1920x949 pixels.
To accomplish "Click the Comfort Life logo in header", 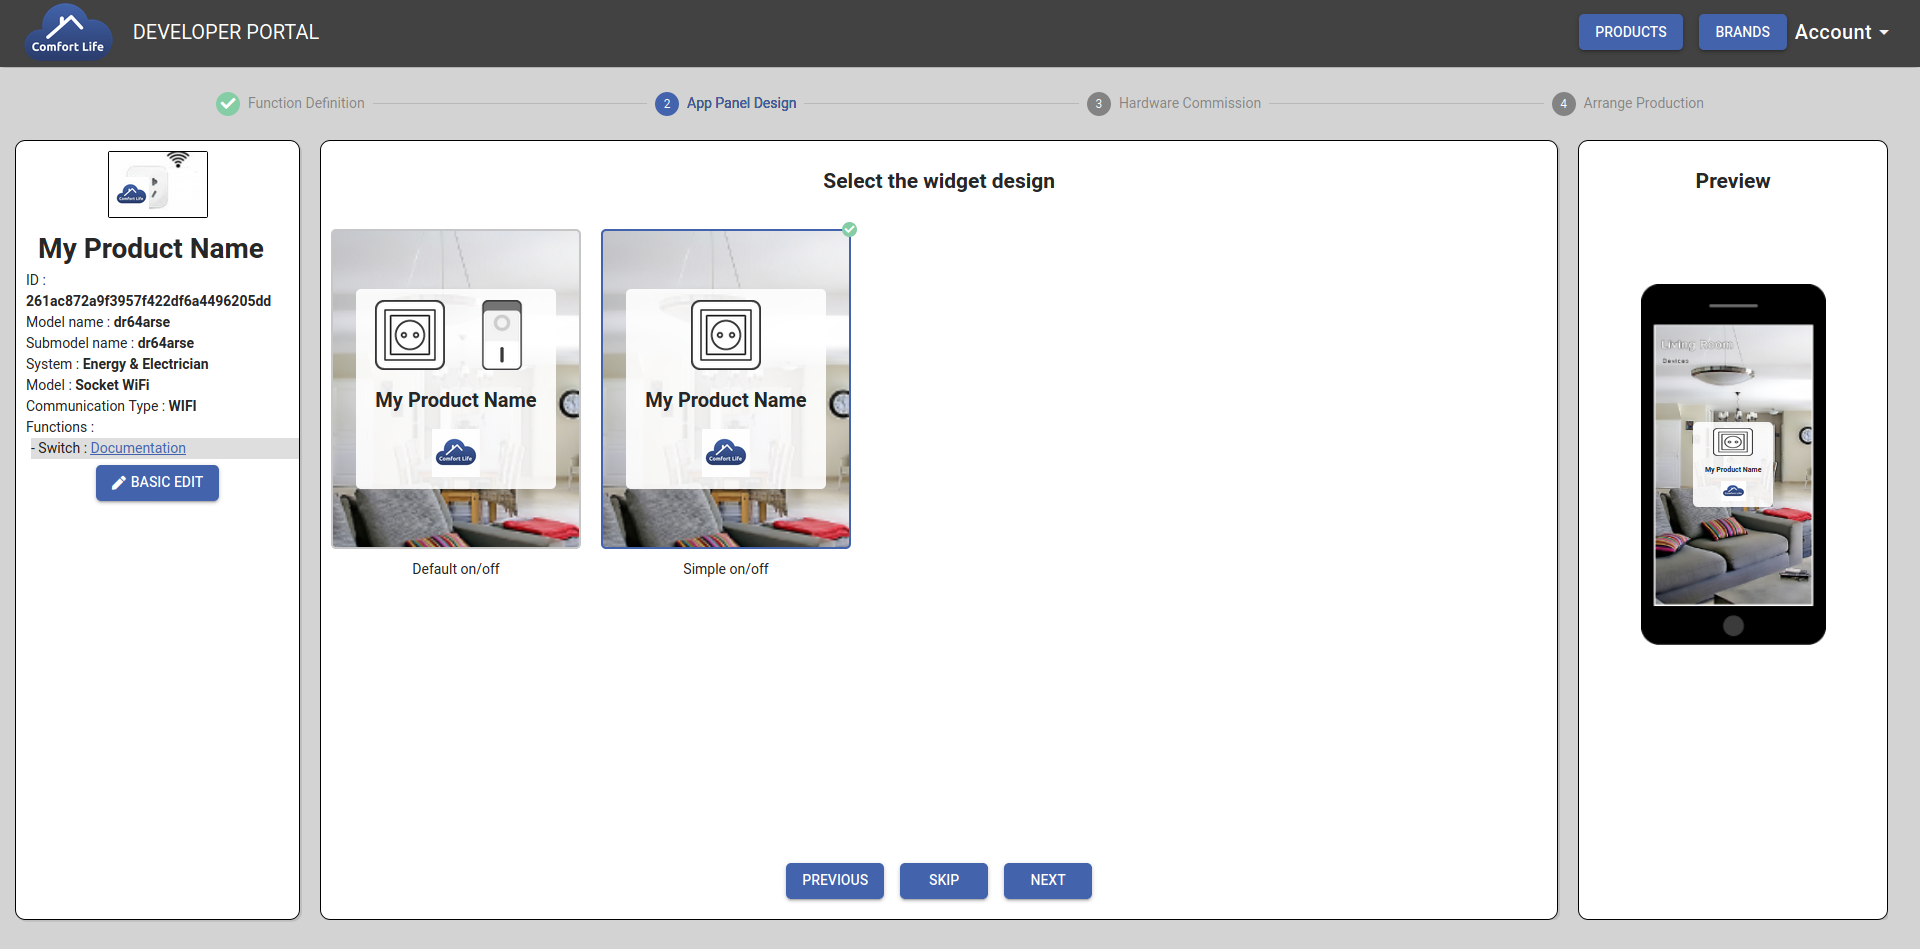I will click(67, 33).
